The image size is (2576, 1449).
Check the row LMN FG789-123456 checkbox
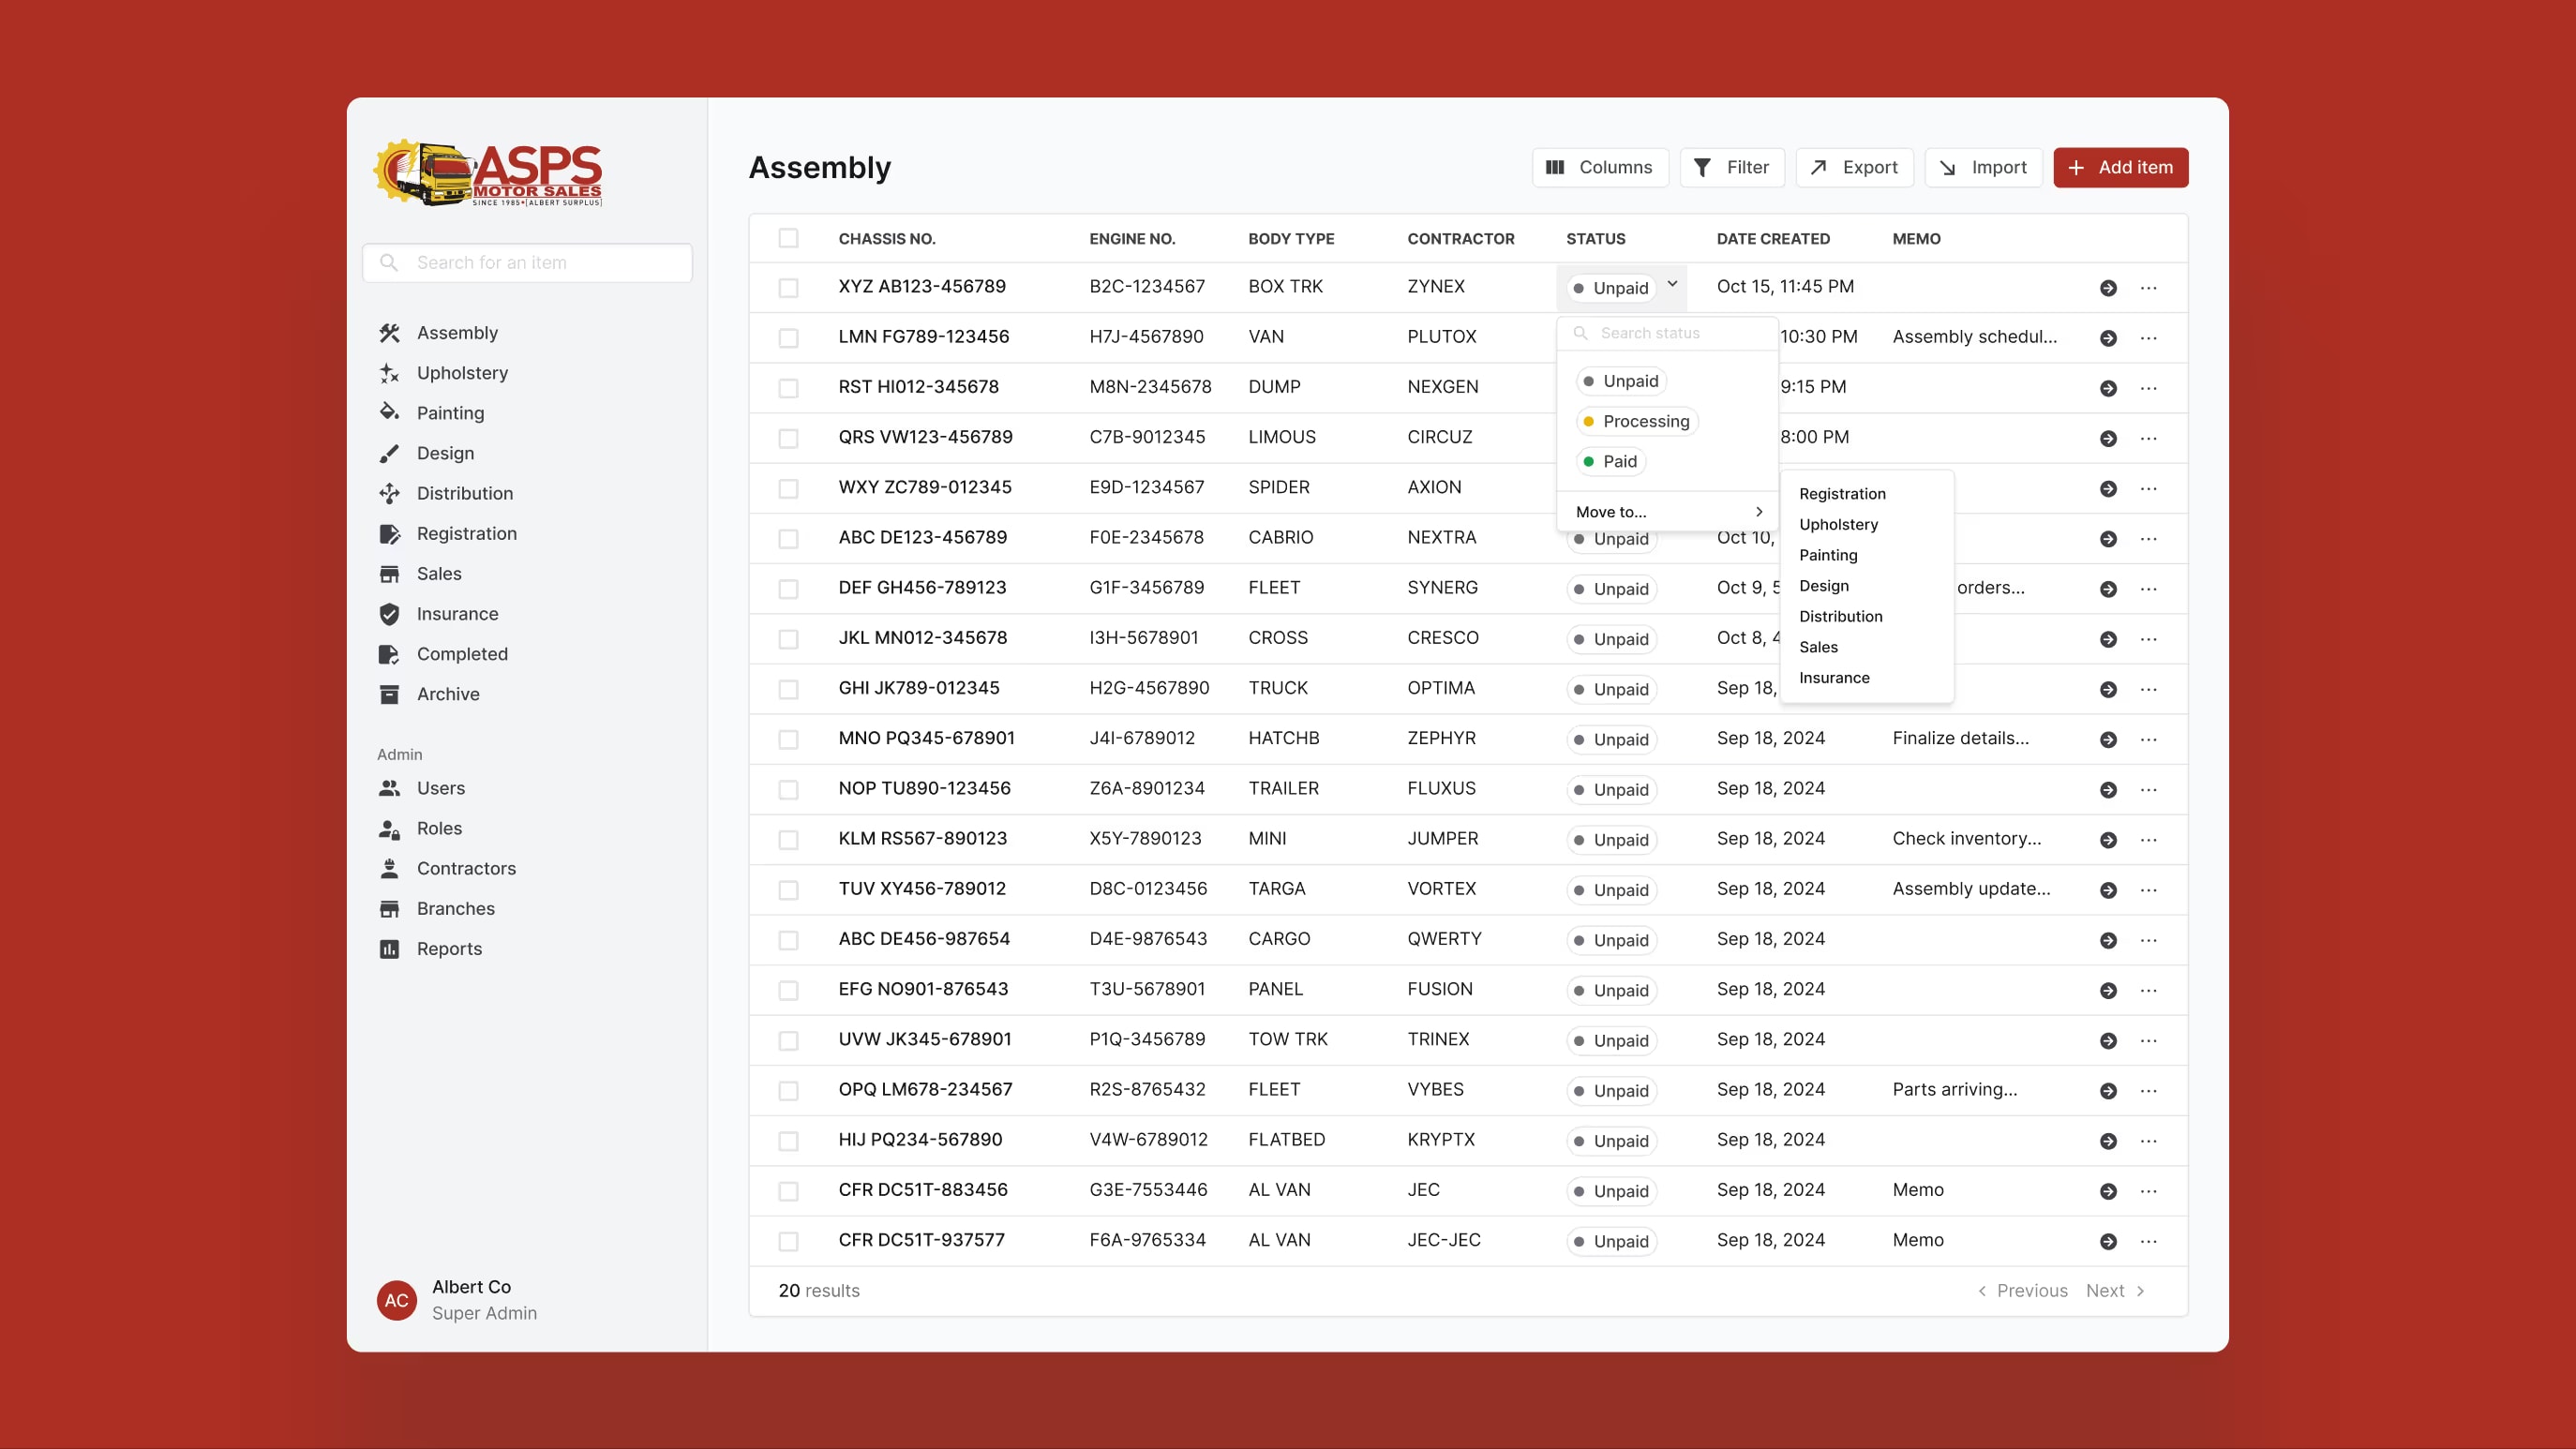click(x=788, y=338)
